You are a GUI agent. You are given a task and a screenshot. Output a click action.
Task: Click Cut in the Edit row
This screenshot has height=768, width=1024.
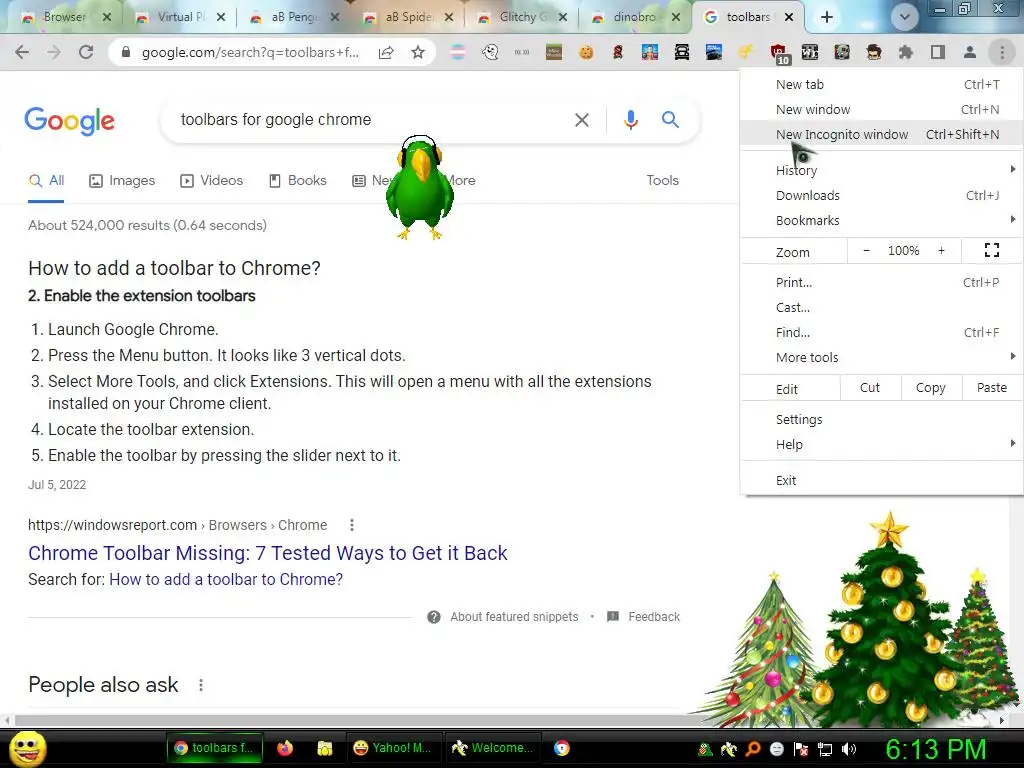(870, 387)
